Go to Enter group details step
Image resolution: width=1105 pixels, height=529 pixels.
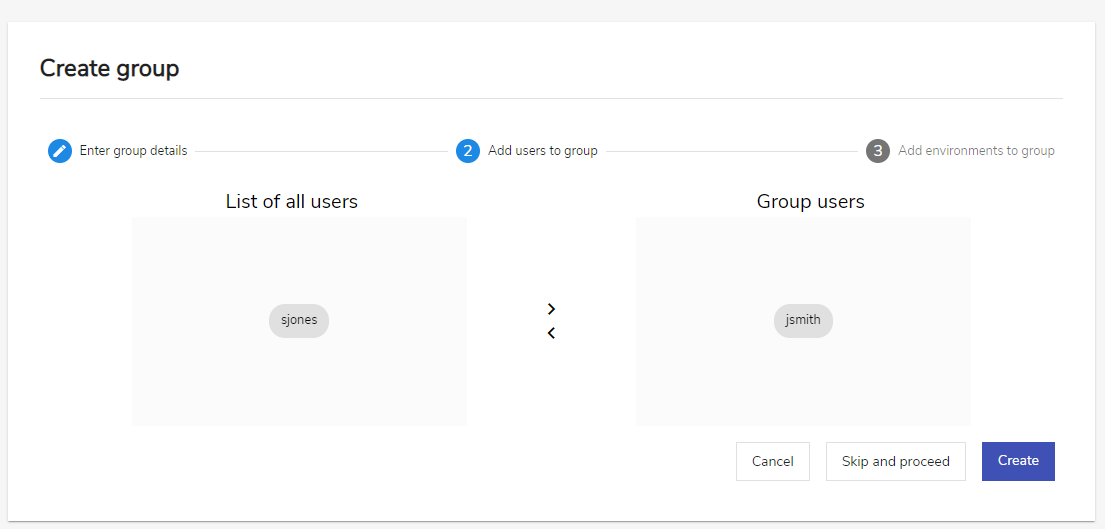point(133,151)
